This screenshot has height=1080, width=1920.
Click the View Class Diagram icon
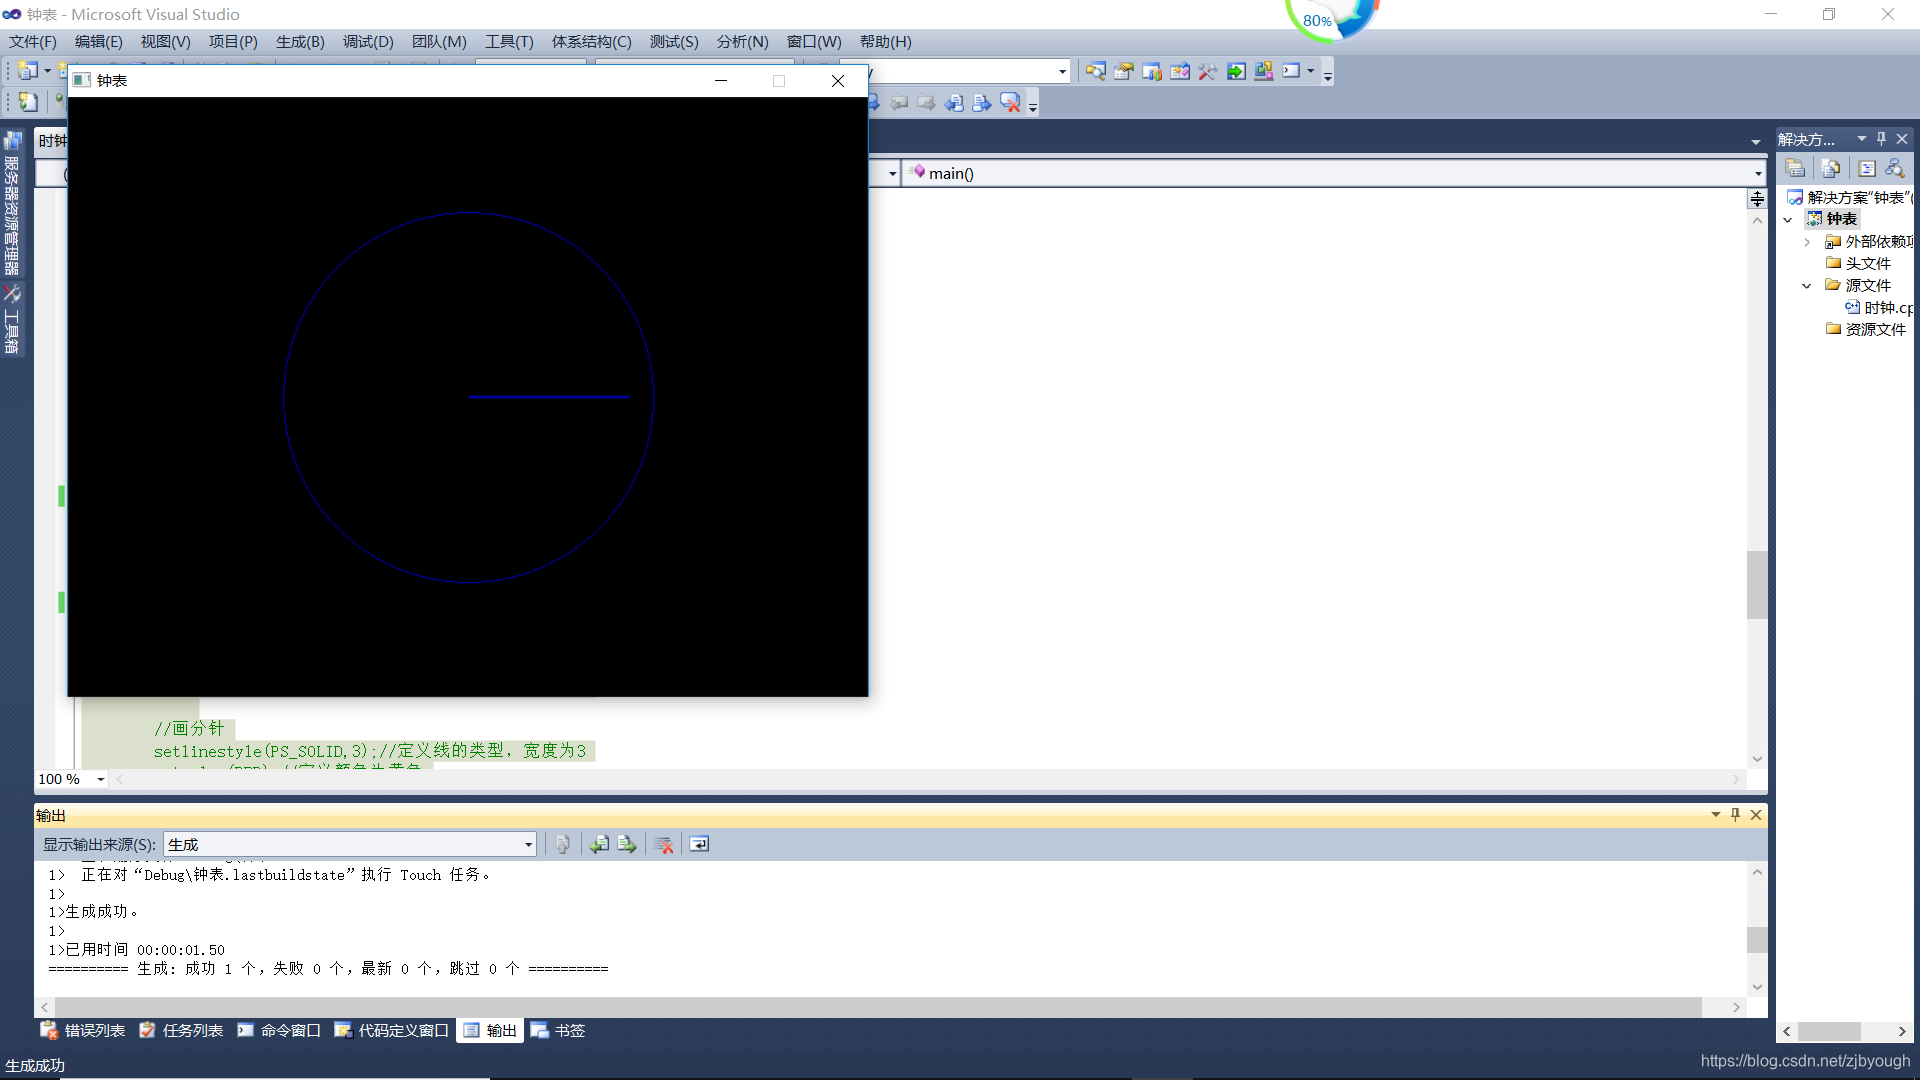click(x=1894, y=168)
